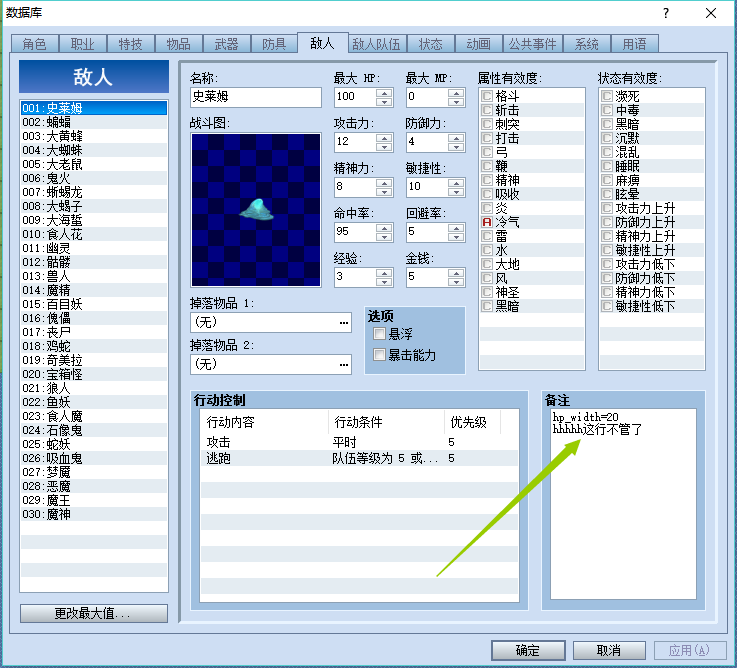This screenshot has width=737, height=668.
Task: Click the 名称 input field
Action: [256, 97]
